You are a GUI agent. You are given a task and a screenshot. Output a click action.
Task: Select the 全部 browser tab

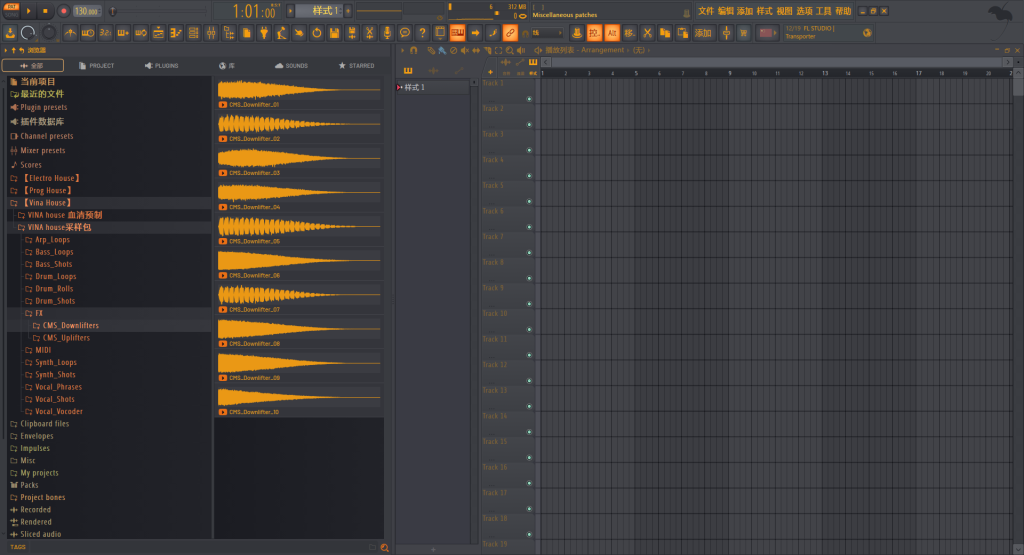33,65
